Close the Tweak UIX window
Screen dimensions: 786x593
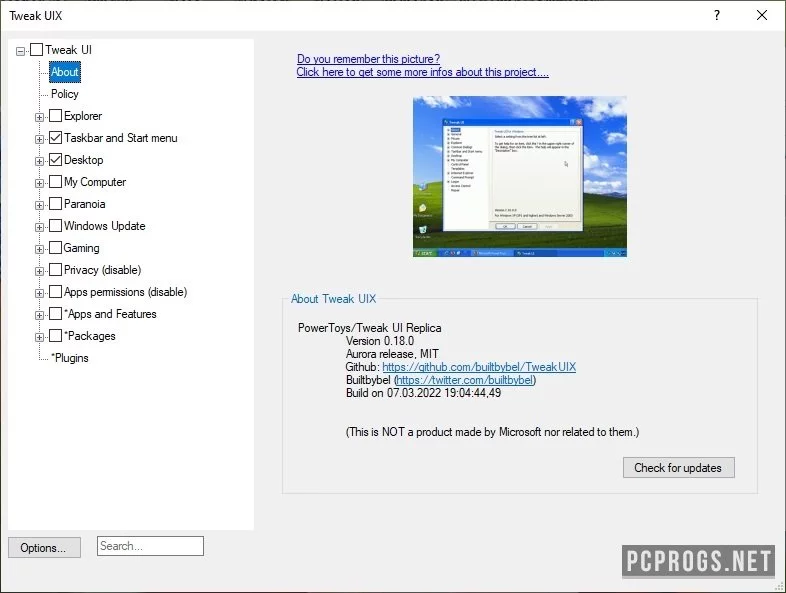(x=762, y=15)
